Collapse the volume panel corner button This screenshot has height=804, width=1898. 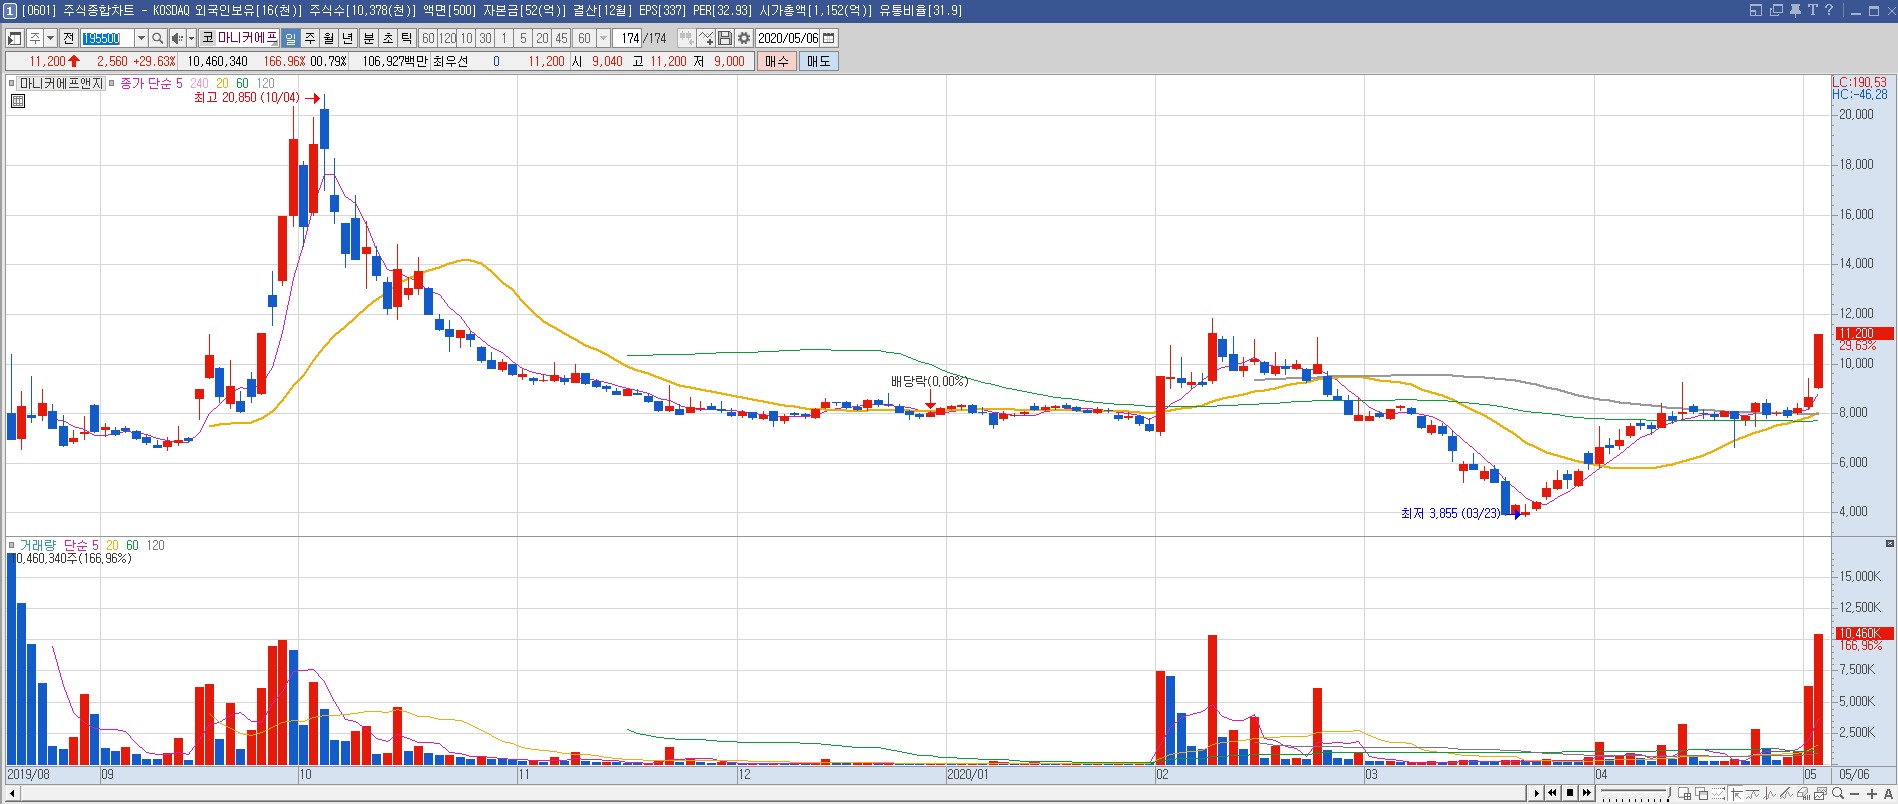[x=1889, y=544]
